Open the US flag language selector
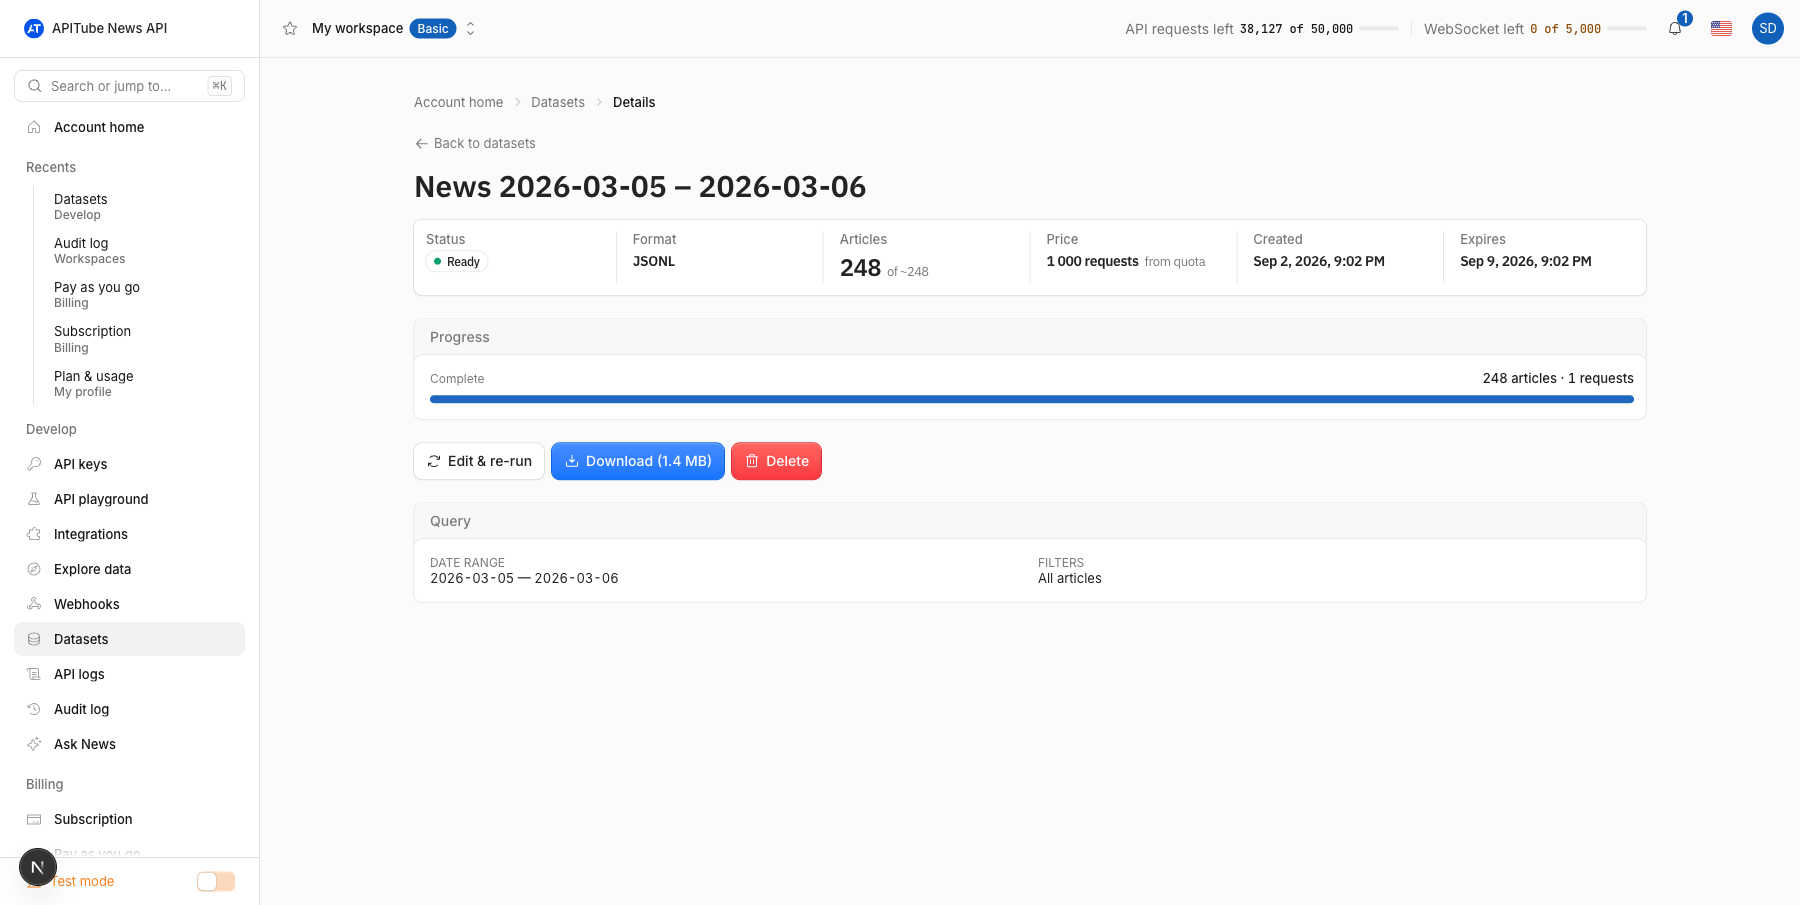This screenshot has width=1800, height=905. coord(1721,28)
